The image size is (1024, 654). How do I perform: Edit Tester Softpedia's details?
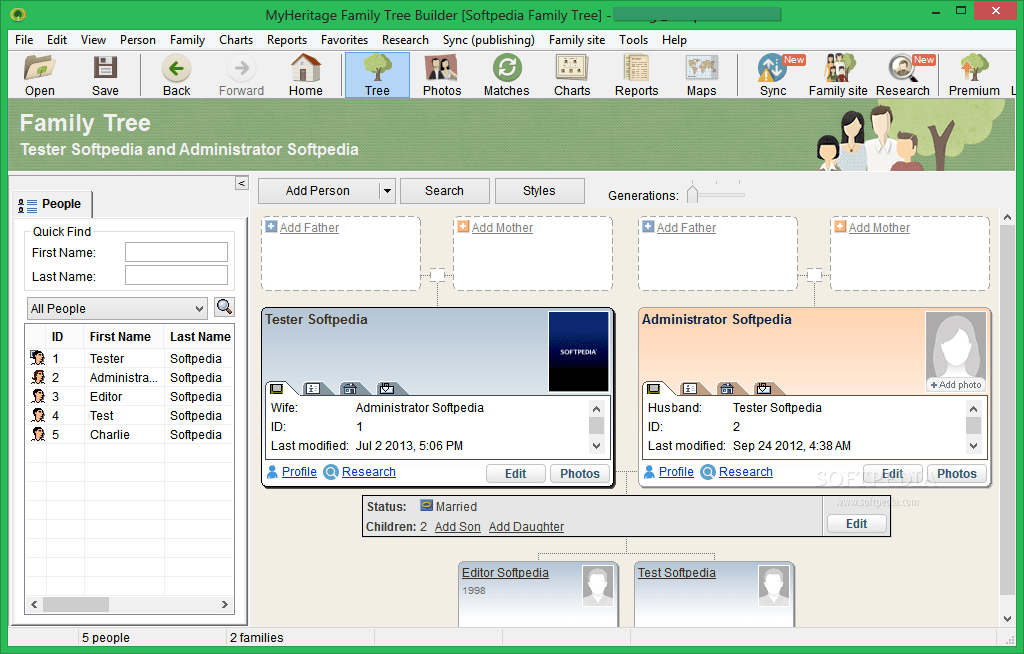point(515,472)
